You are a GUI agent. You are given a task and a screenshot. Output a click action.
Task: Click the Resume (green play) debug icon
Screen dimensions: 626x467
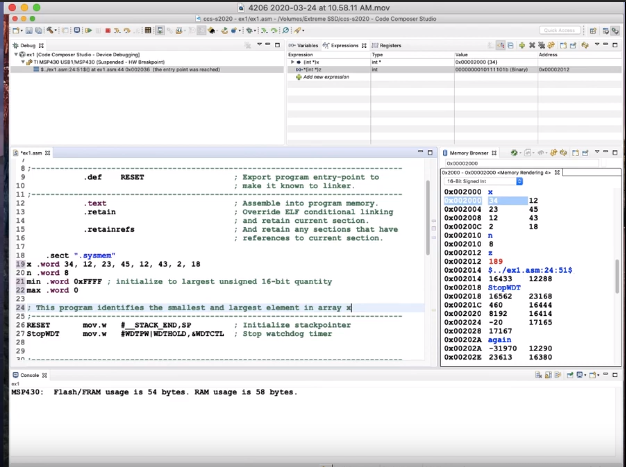[x=88, y=30]
